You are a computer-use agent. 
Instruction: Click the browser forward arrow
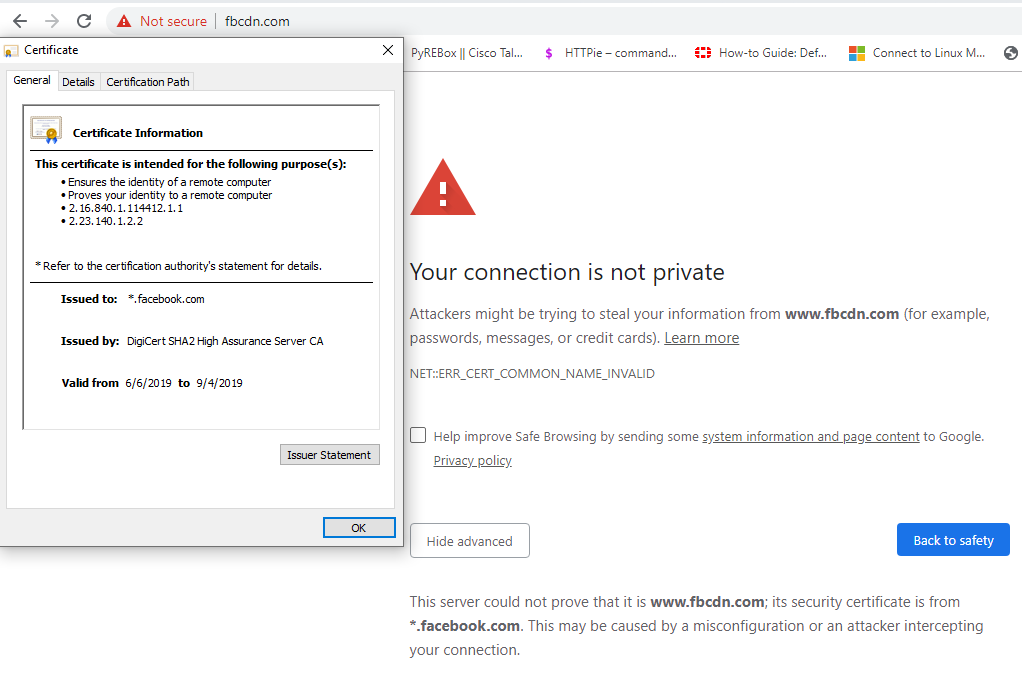tap(51, 21)
